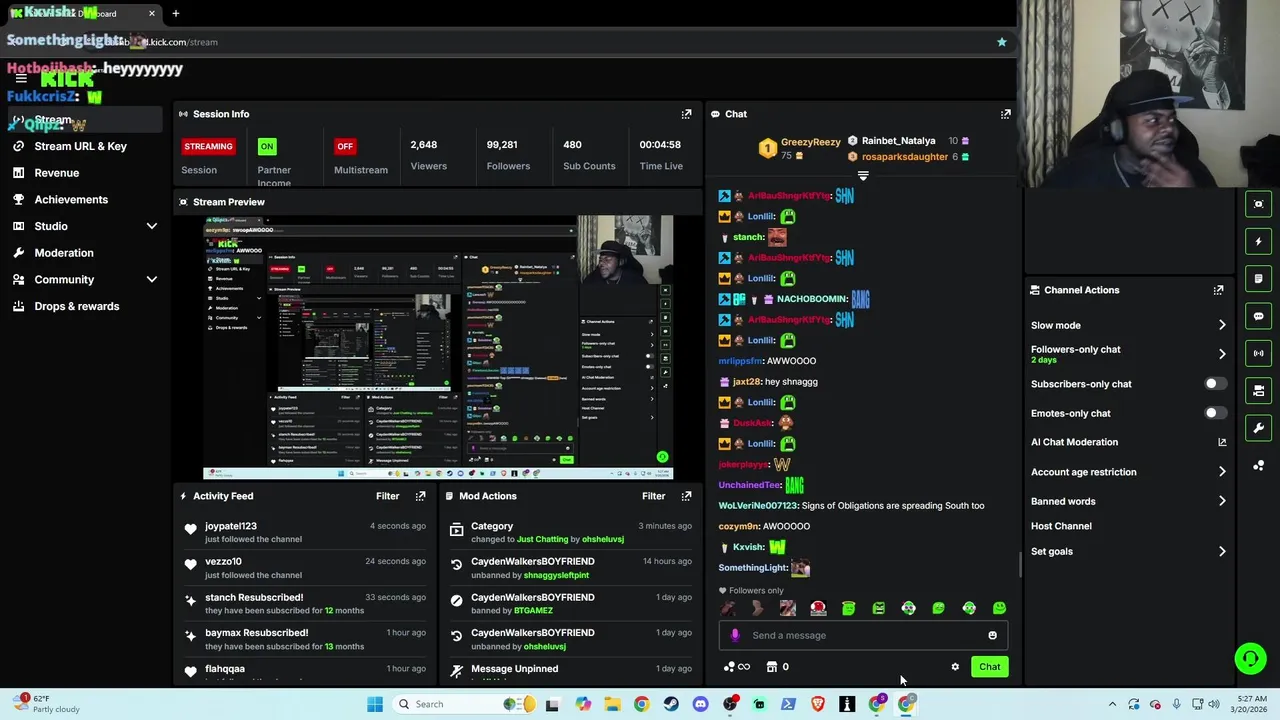Open Host Channel action
Viewport: 1280px width, 720px height.
1061,526
